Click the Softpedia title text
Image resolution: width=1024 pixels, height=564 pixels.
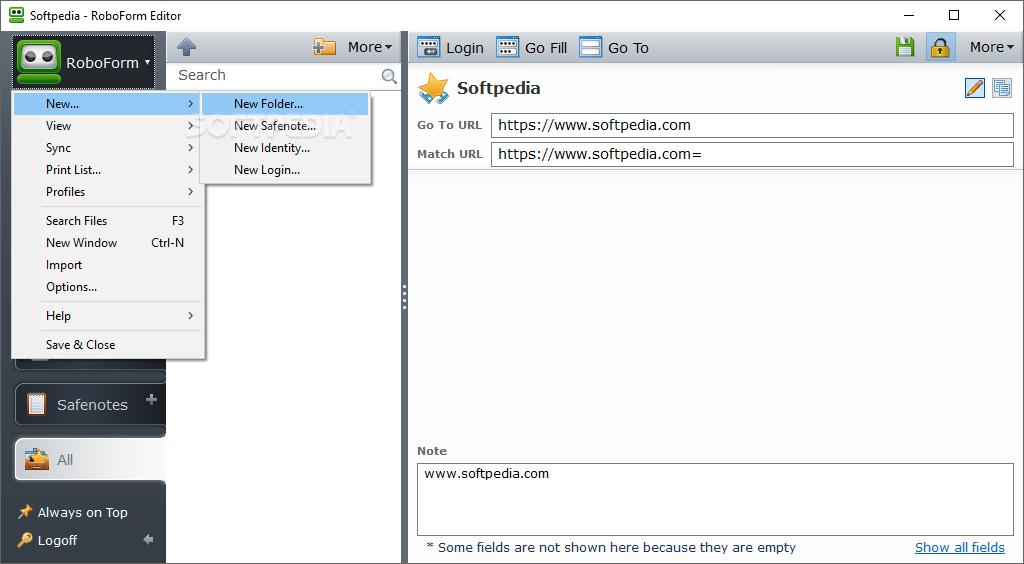(x=498, y=88)
